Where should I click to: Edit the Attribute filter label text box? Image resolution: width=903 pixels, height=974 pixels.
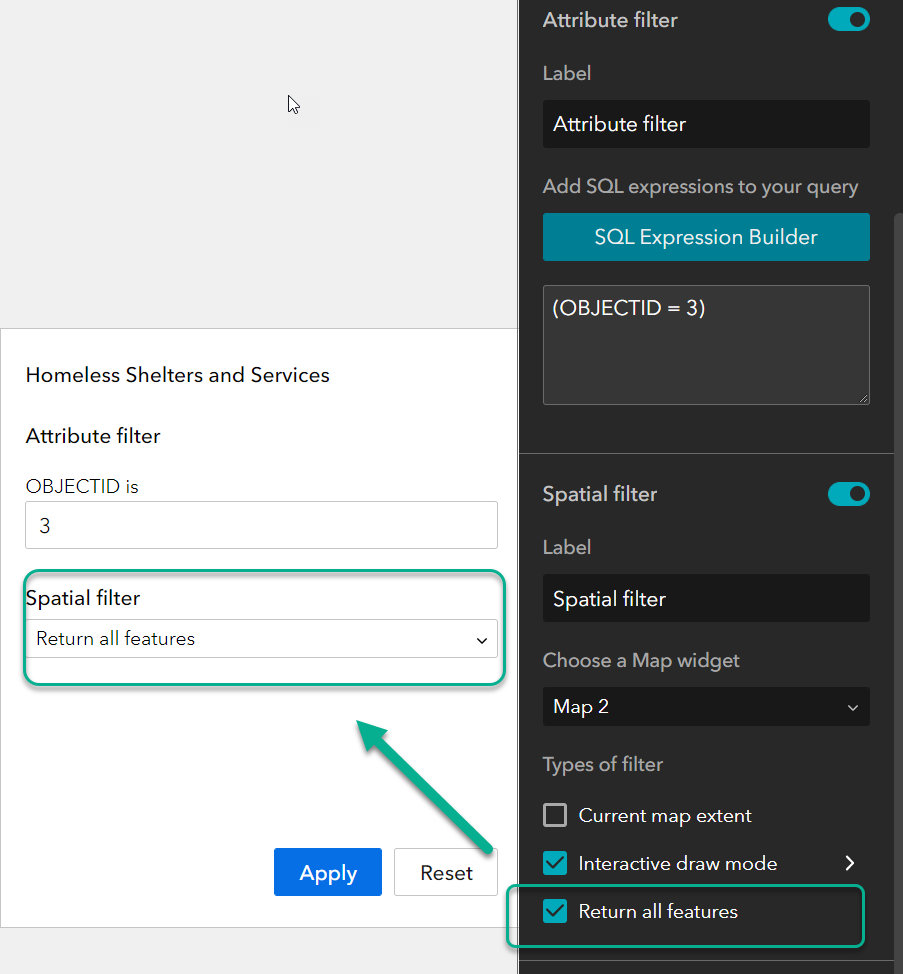tap(705, 124)
